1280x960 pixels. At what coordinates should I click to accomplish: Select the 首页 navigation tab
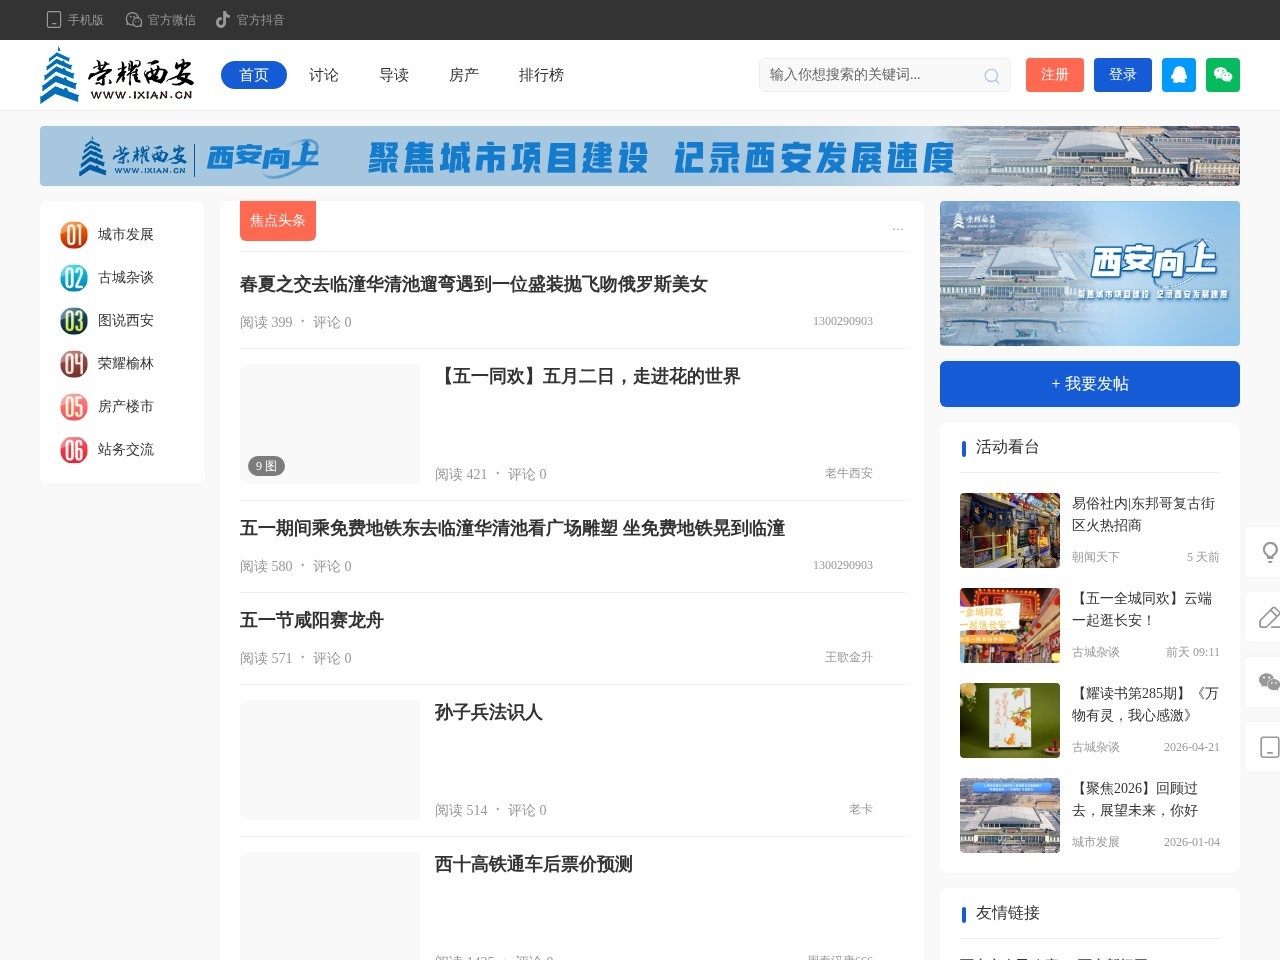(254, 75)
